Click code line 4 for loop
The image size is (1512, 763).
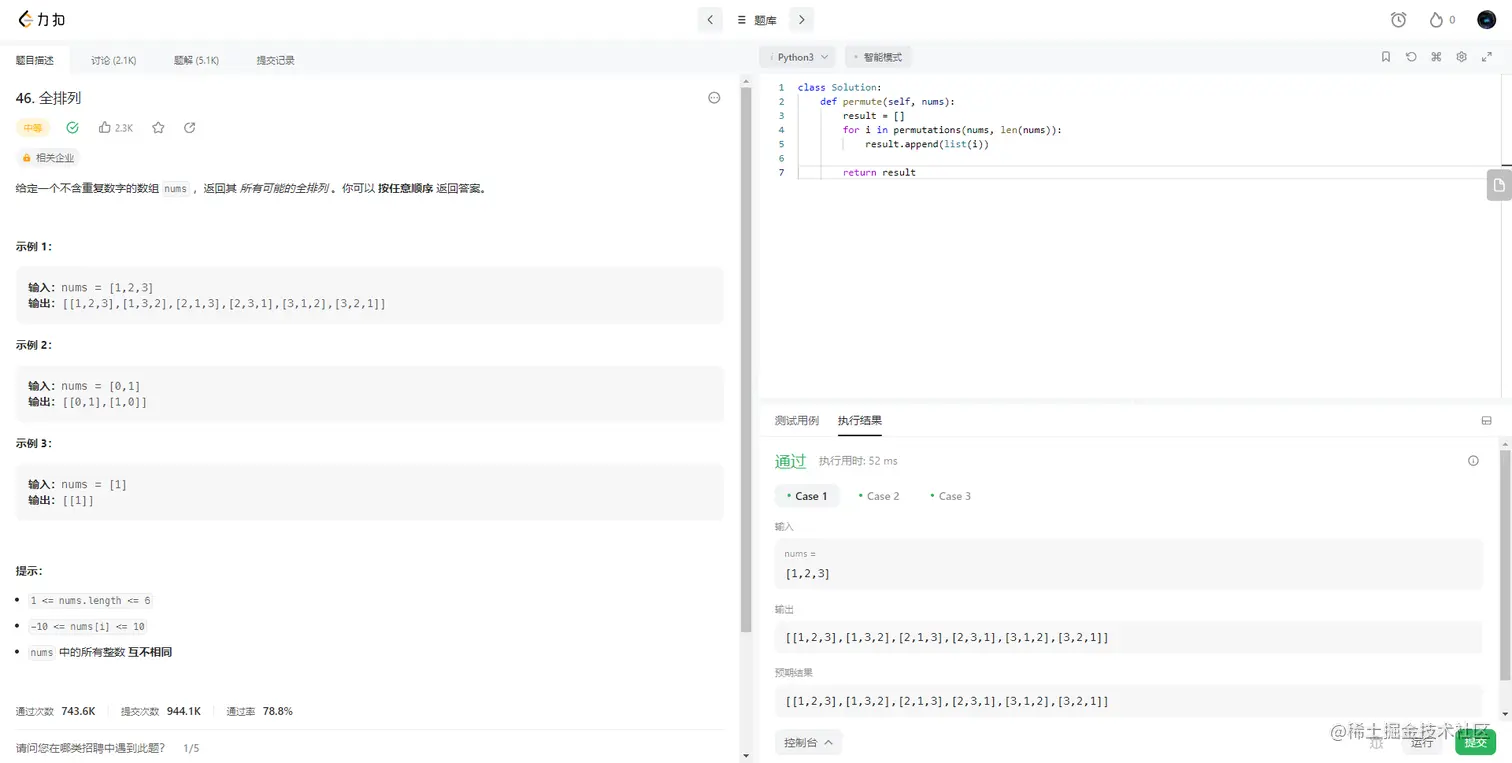tap(952, 130)
